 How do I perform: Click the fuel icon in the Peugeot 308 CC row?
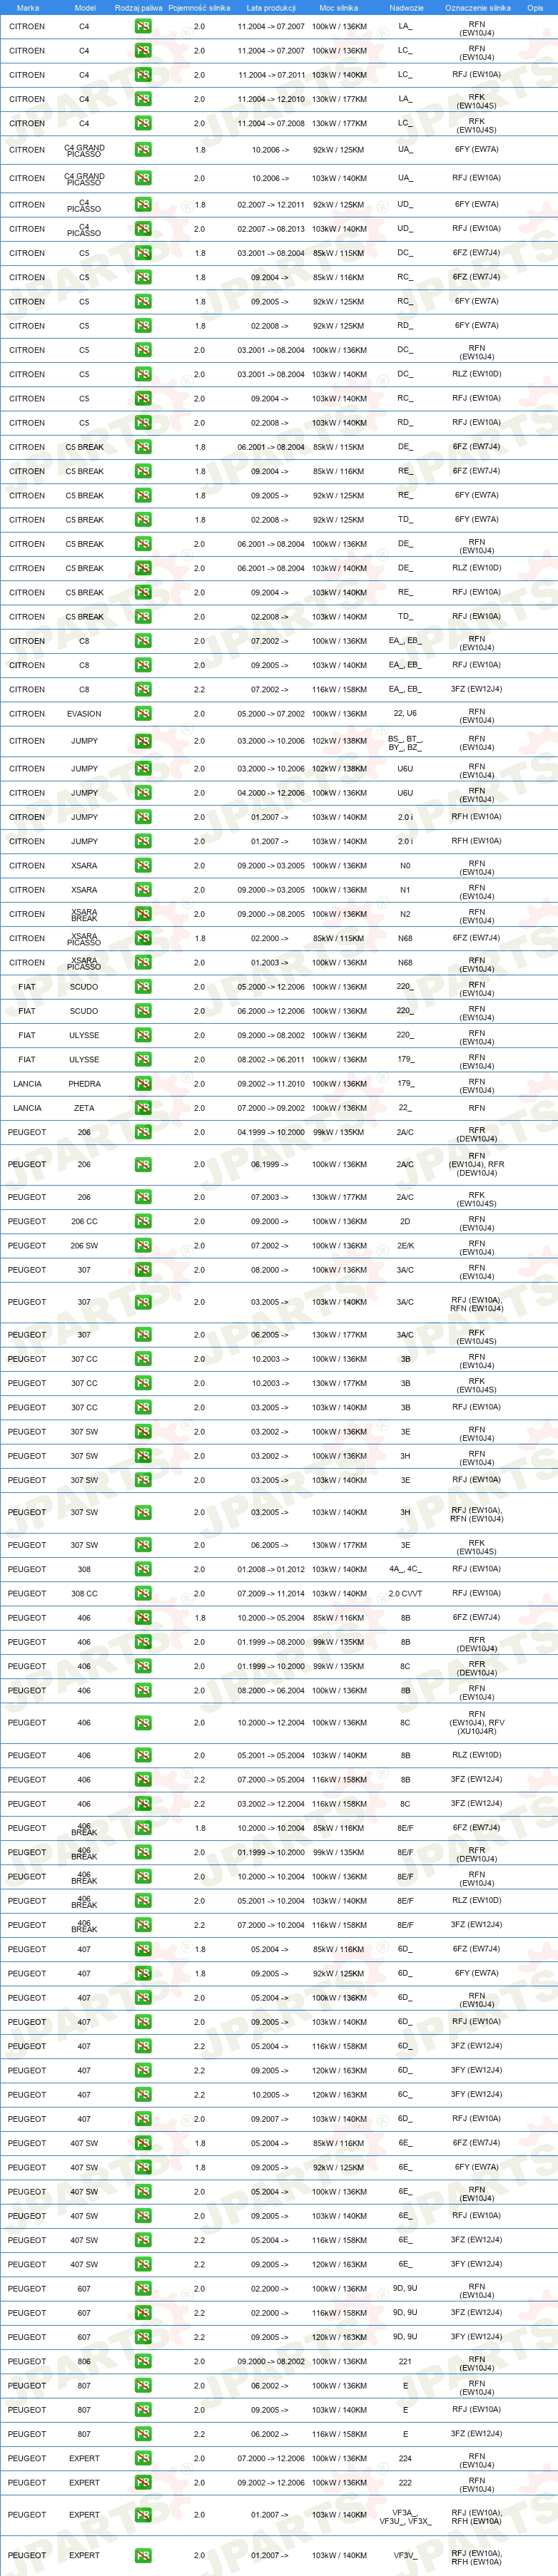[143, 1593]
